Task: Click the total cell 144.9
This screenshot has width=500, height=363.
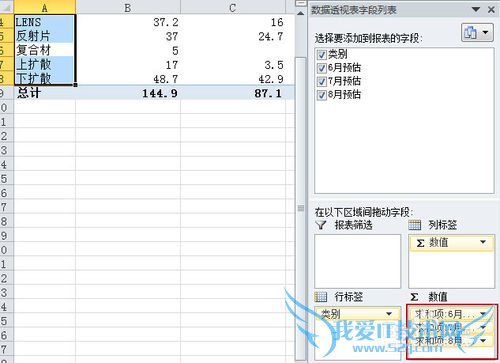Action: click(x=128, y=93)
